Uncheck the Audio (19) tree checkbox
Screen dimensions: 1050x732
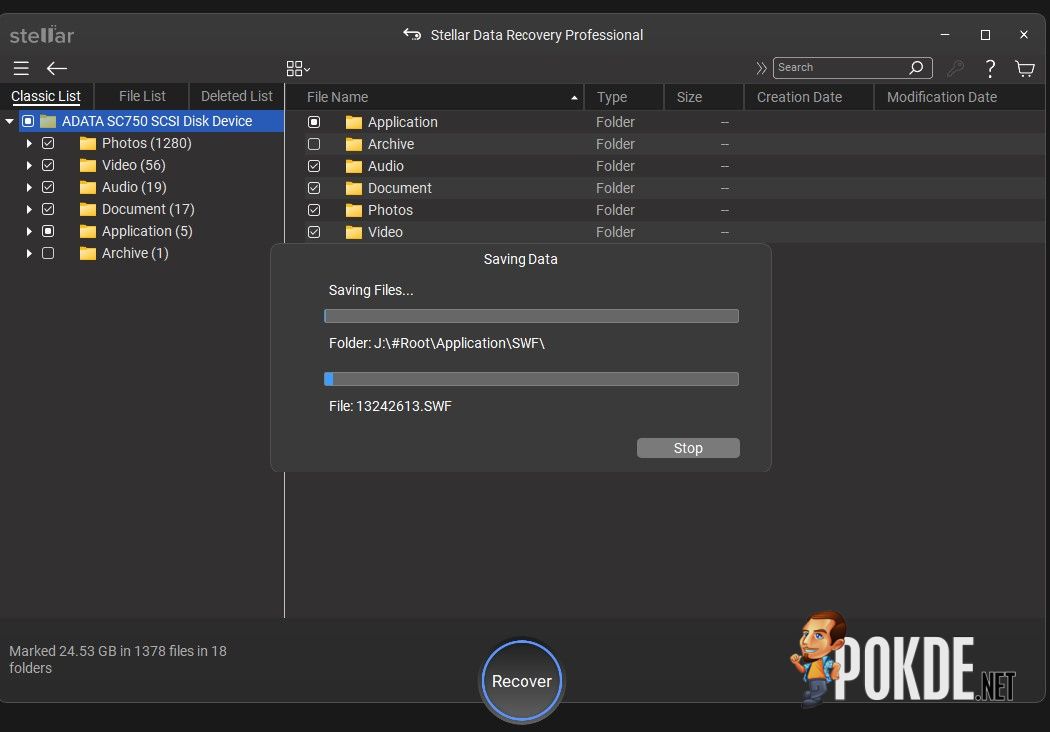[48, 188]
